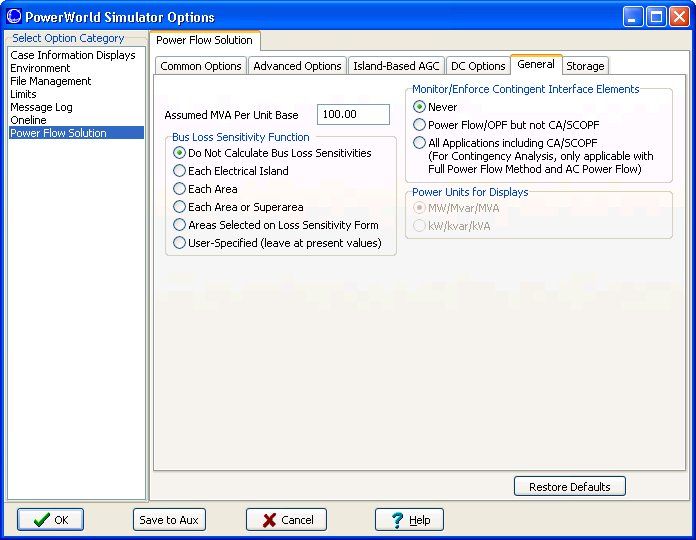Open the DC Options tab
The width and height of the screenshot is (696, 540).
[x=478, y=66]
